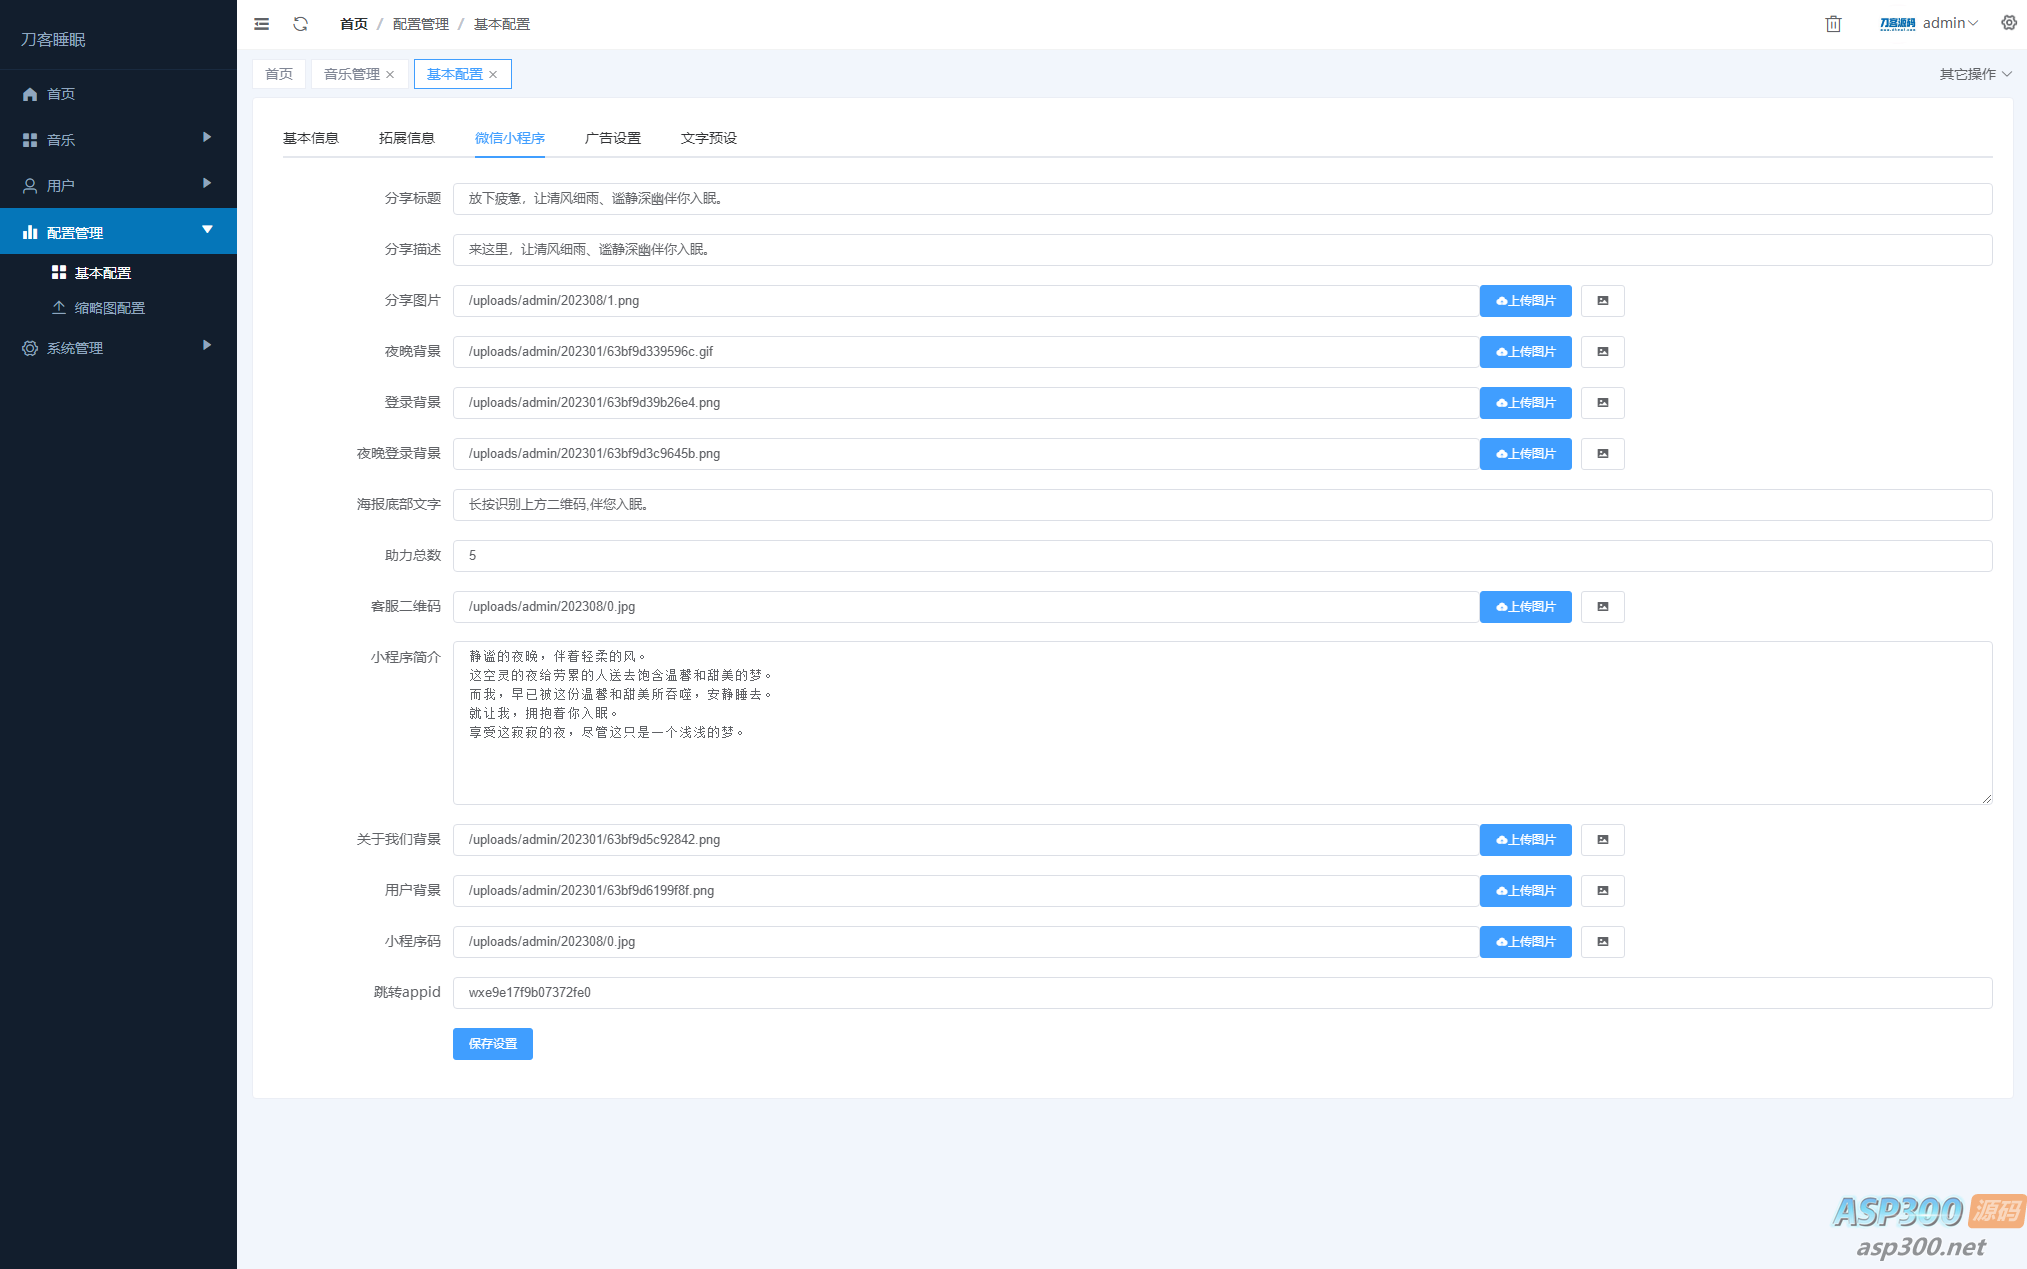Image resolution: width=2027 pixels, height=1269 pixels.
Task: Open 缩略图配置 in the sidebar
Action: point(109,308)
